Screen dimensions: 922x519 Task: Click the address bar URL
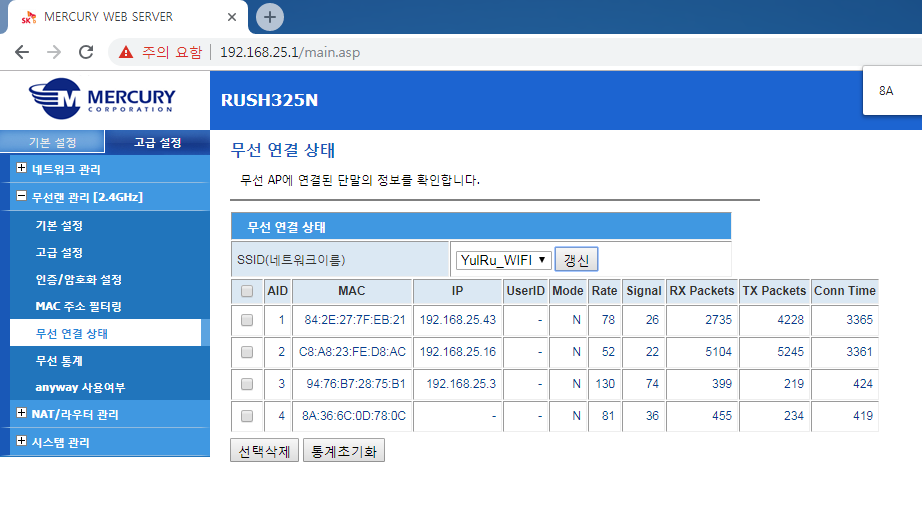tap(290, 52)
